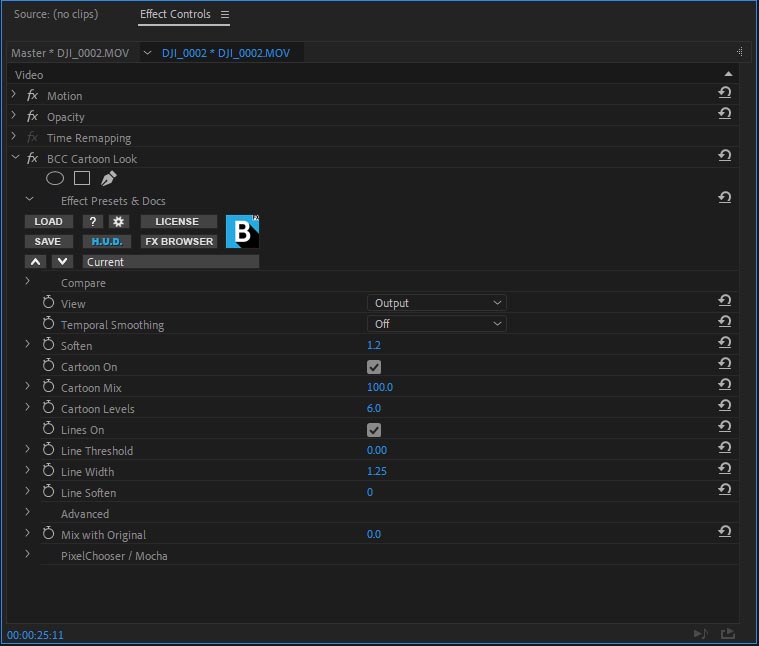Click the SAVE preset button
759x646 pixels.
click(49, 241)
